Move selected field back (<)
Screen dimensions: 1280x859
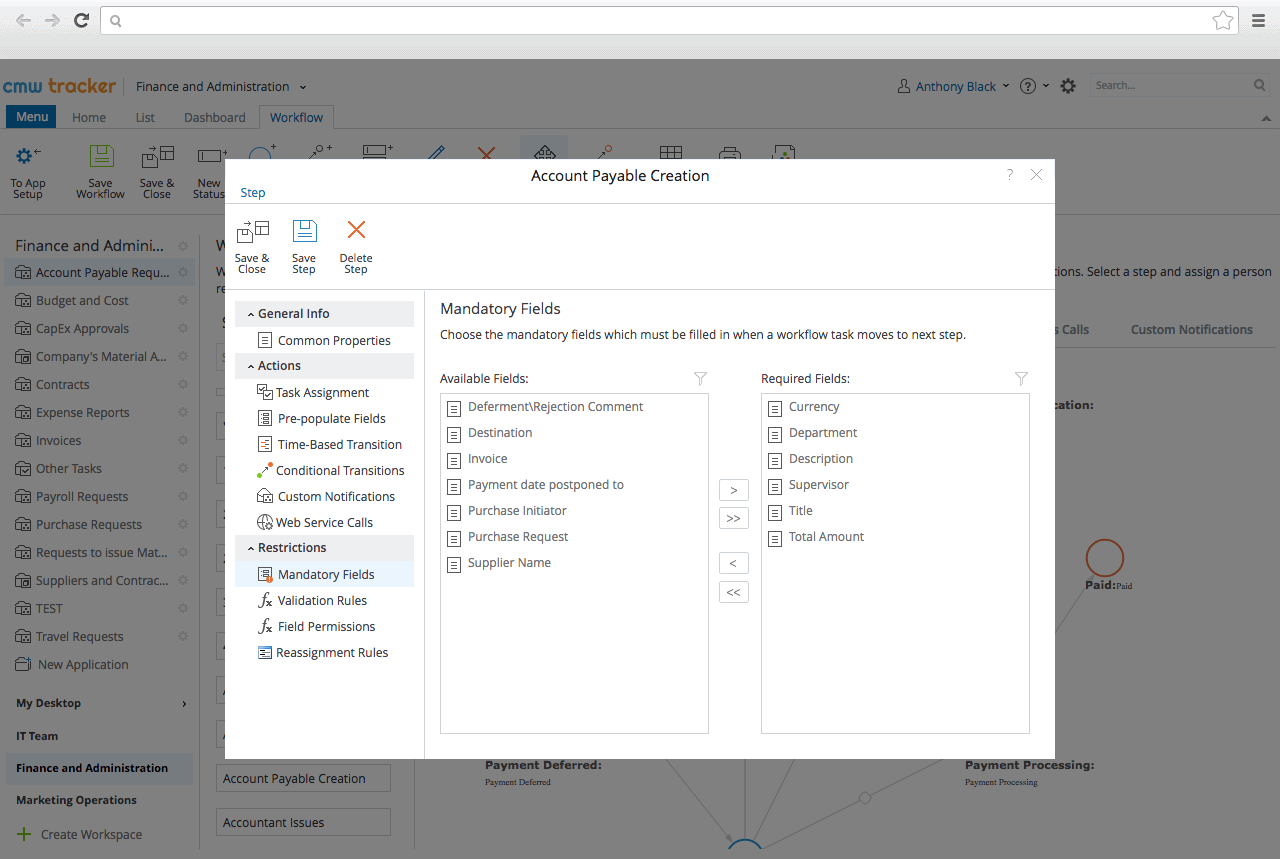[x=733, y=564]
